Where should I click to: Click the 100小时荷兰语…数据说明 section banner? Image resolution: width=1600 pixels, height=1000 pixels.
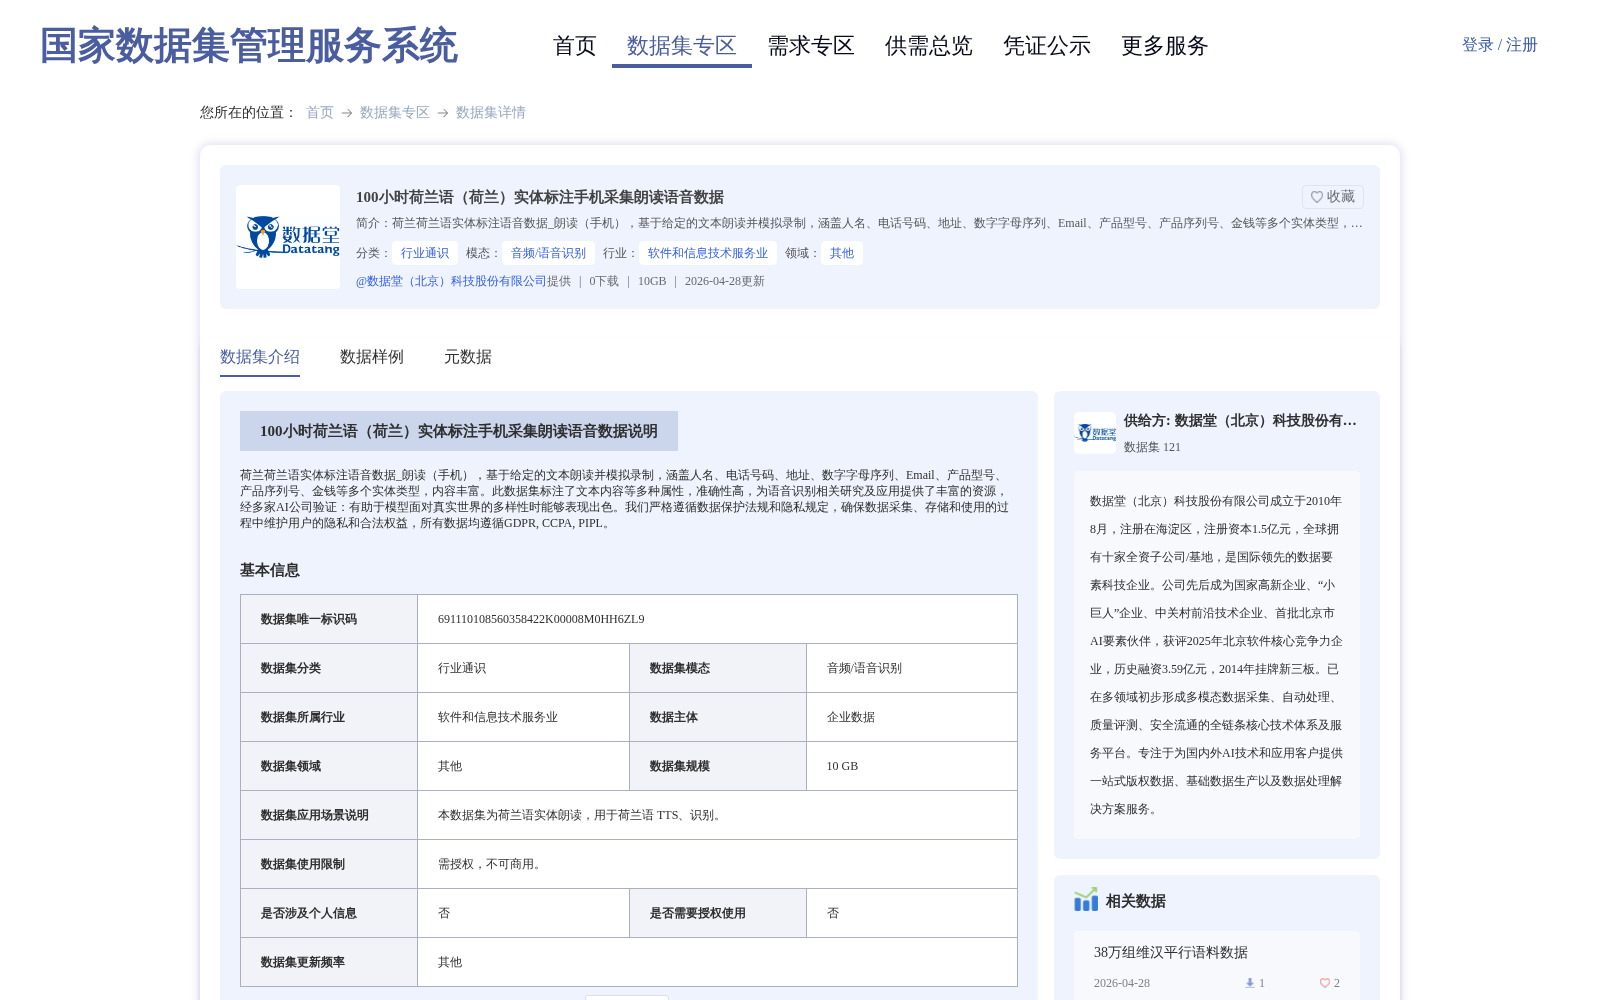point(459,431)
